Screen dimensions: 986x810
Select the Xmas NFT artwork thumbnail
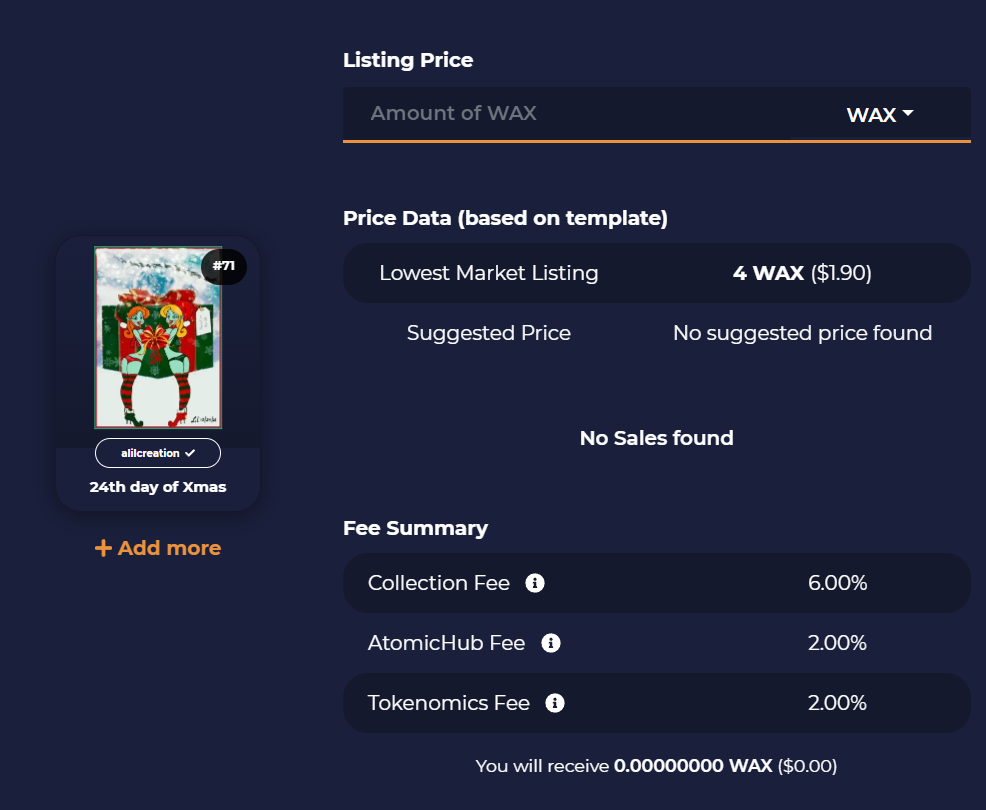(158, 337)
